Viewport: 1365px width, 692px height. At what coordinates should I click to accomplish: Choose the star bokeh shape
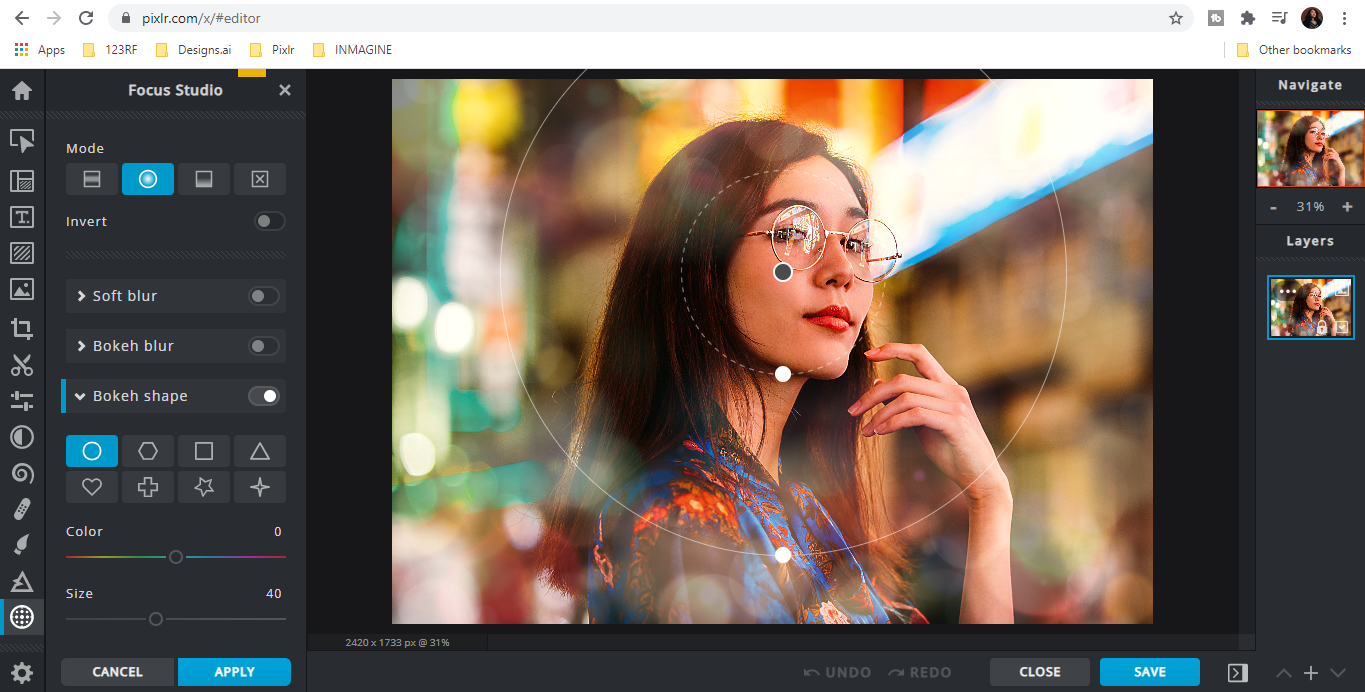[x=203, y=487]
